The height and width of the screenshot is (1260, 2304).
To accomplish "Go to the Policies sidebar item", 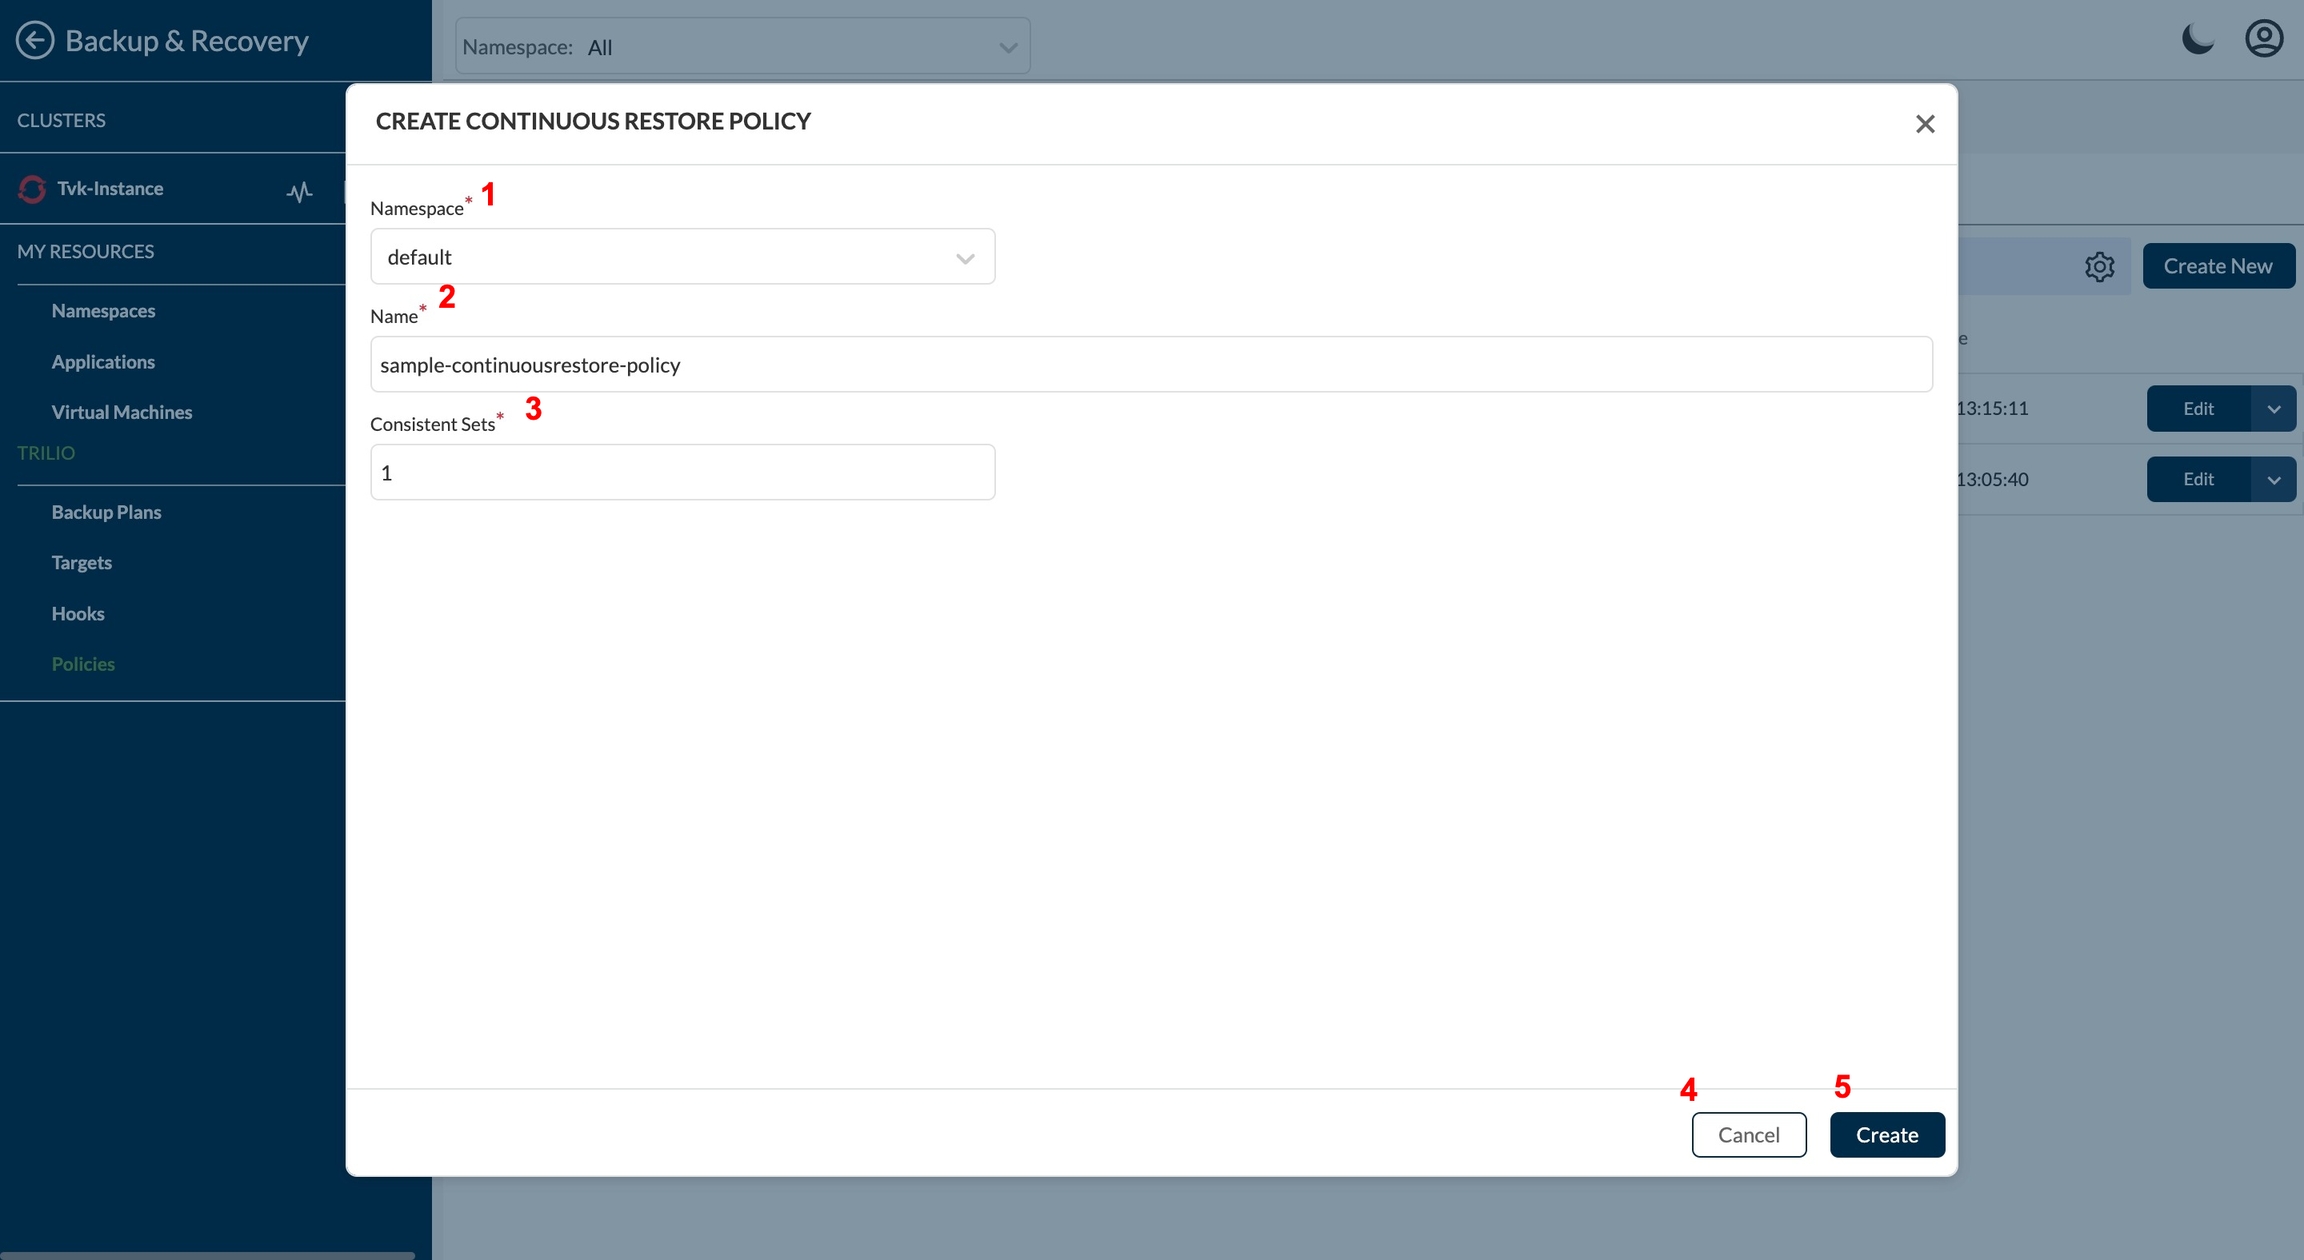I will pyautogui.click(x=83, y=664).
